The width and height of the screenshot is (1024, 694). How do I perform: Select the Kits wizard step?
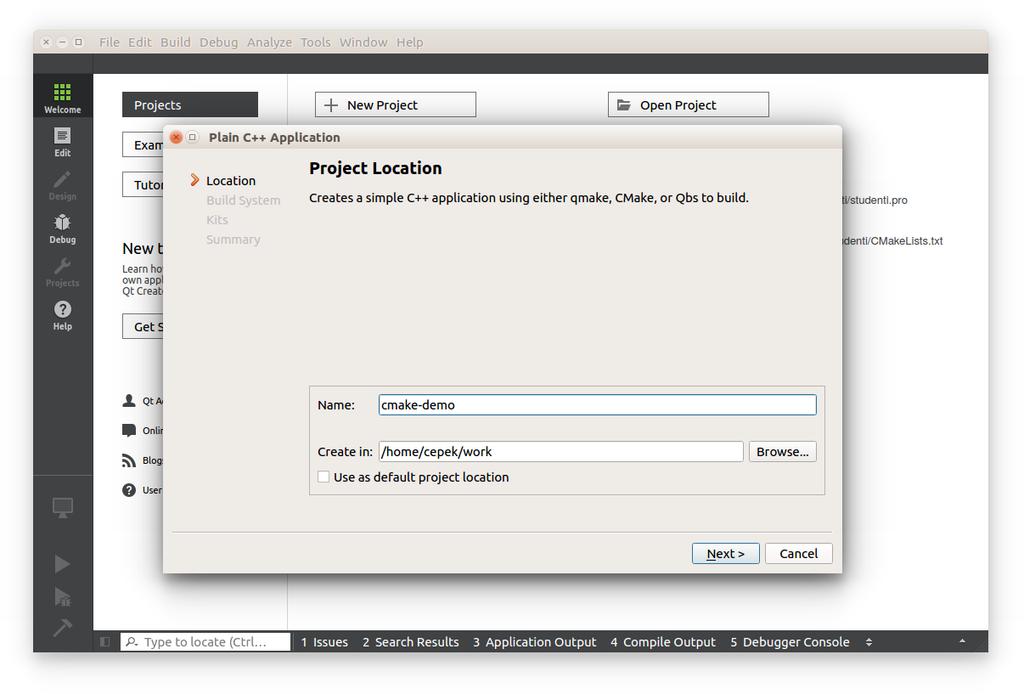tap(217, 219)
